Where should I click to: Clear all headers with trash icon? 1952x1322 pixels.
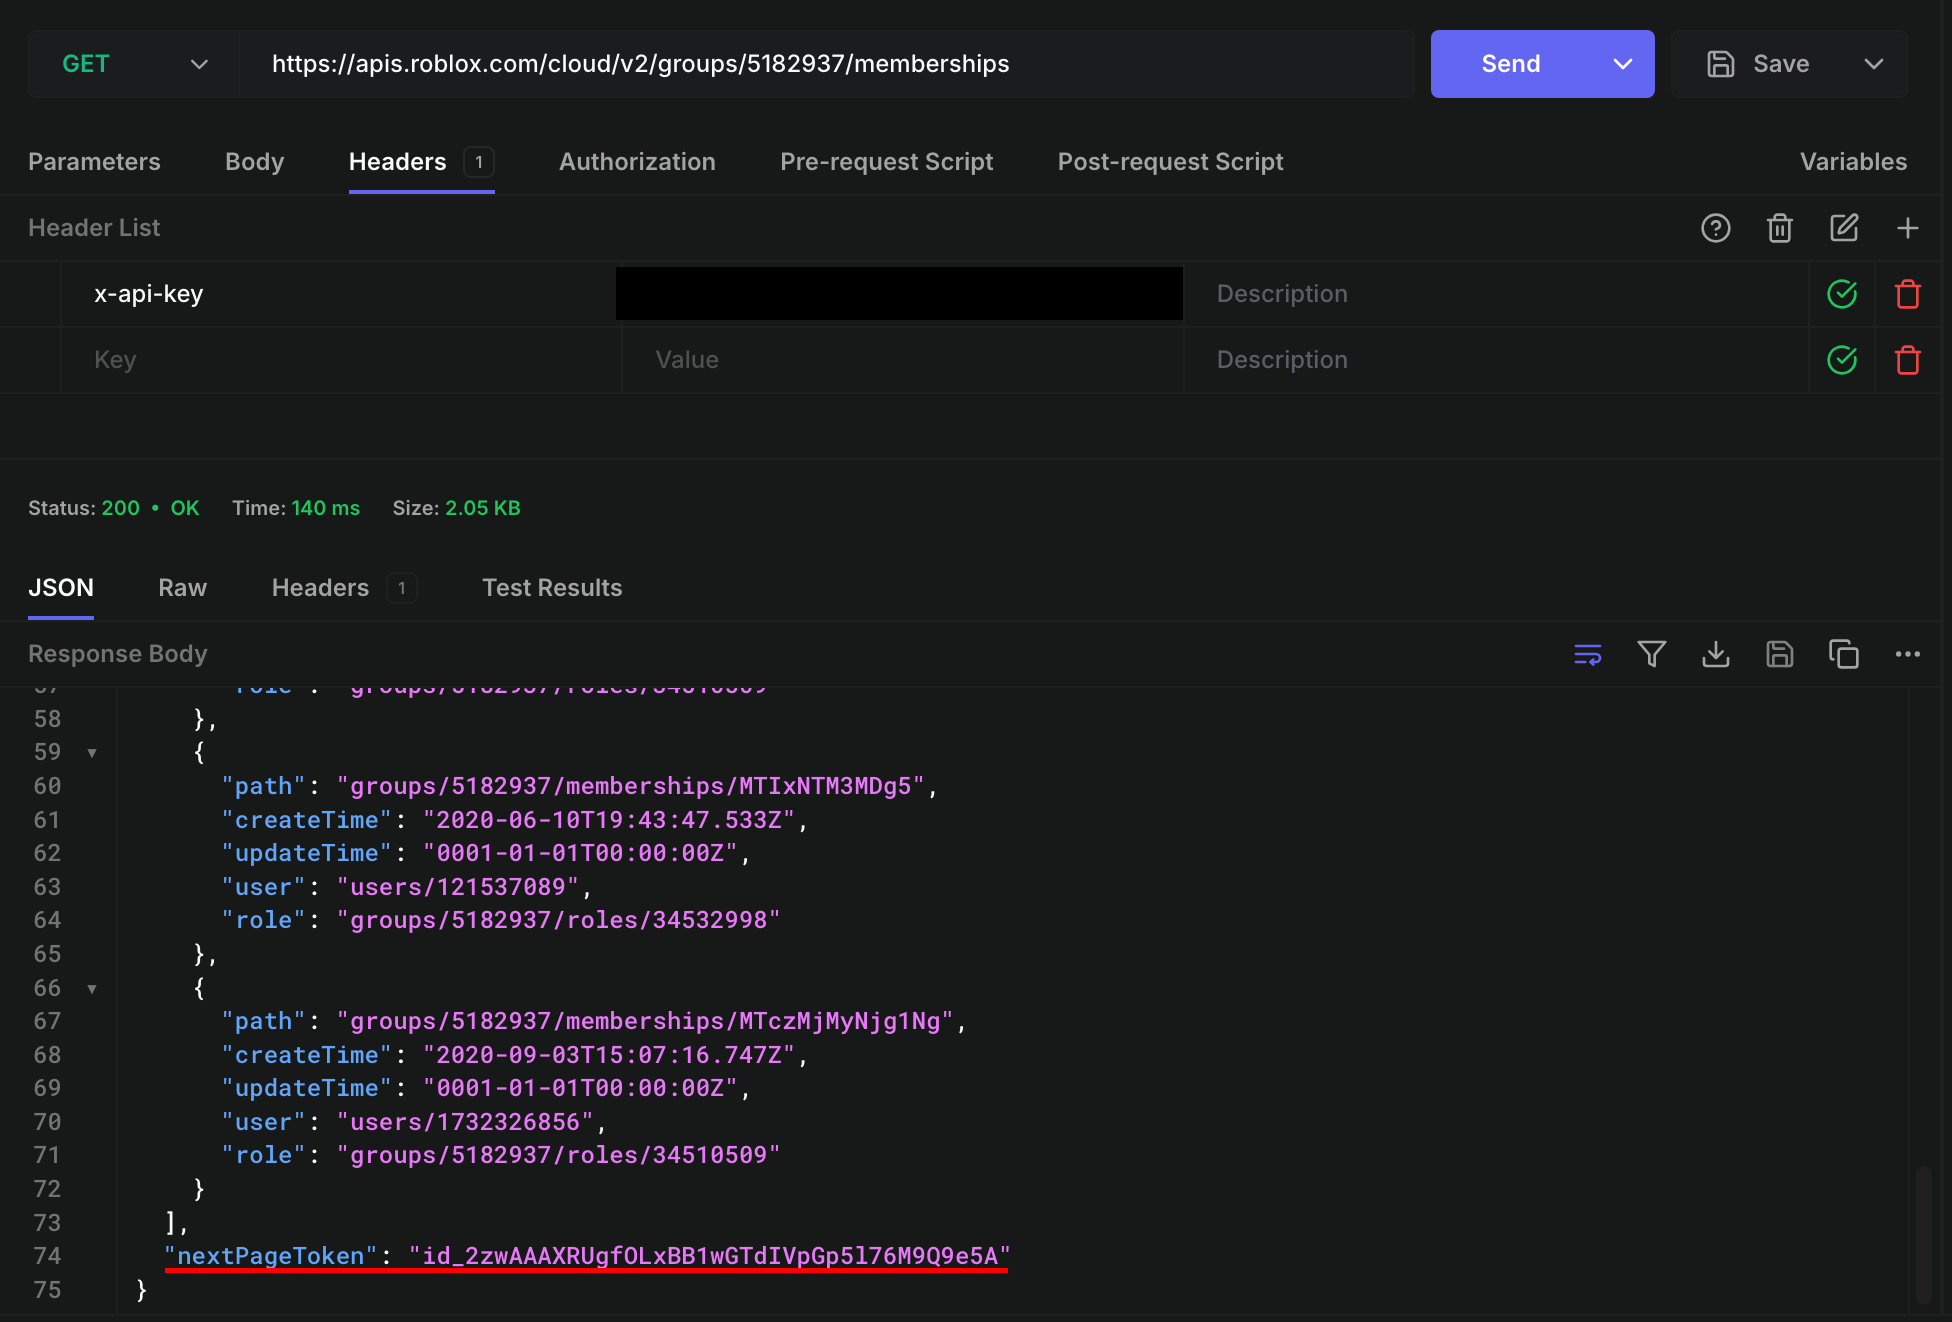point(1779,228)
